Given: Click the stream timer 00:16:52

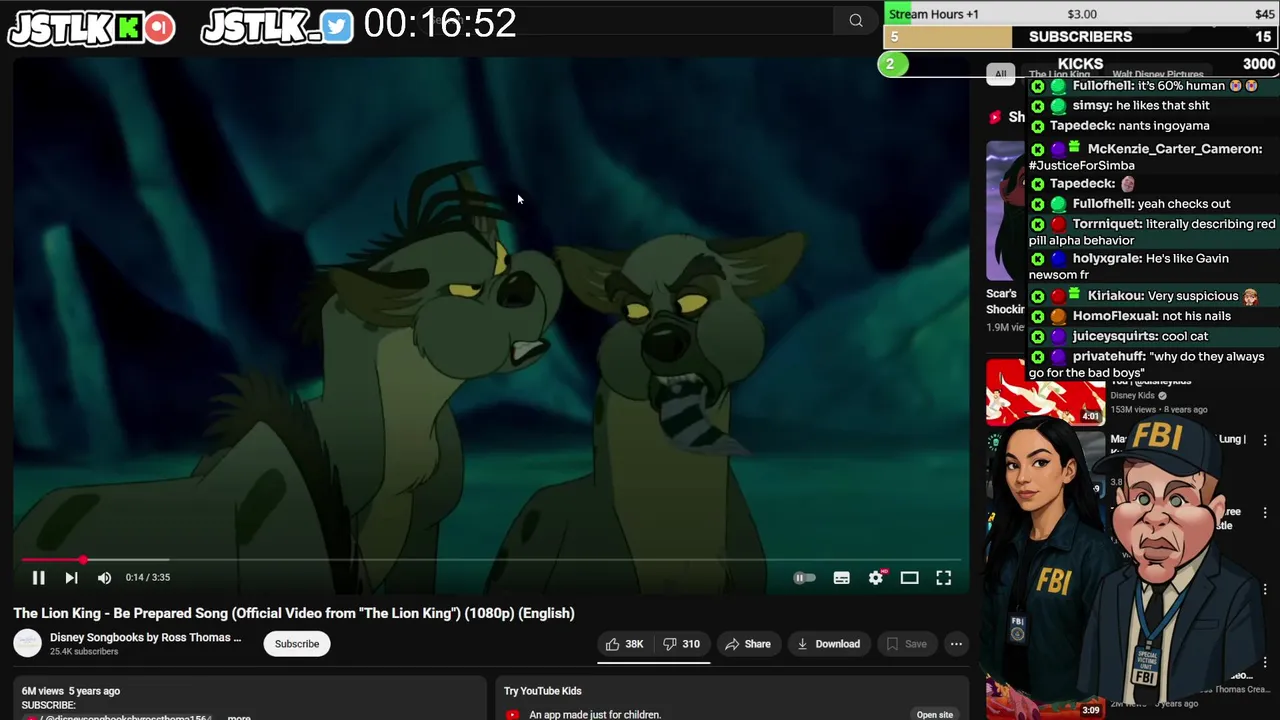Looking at the screenshot, I should pos(440,24).
